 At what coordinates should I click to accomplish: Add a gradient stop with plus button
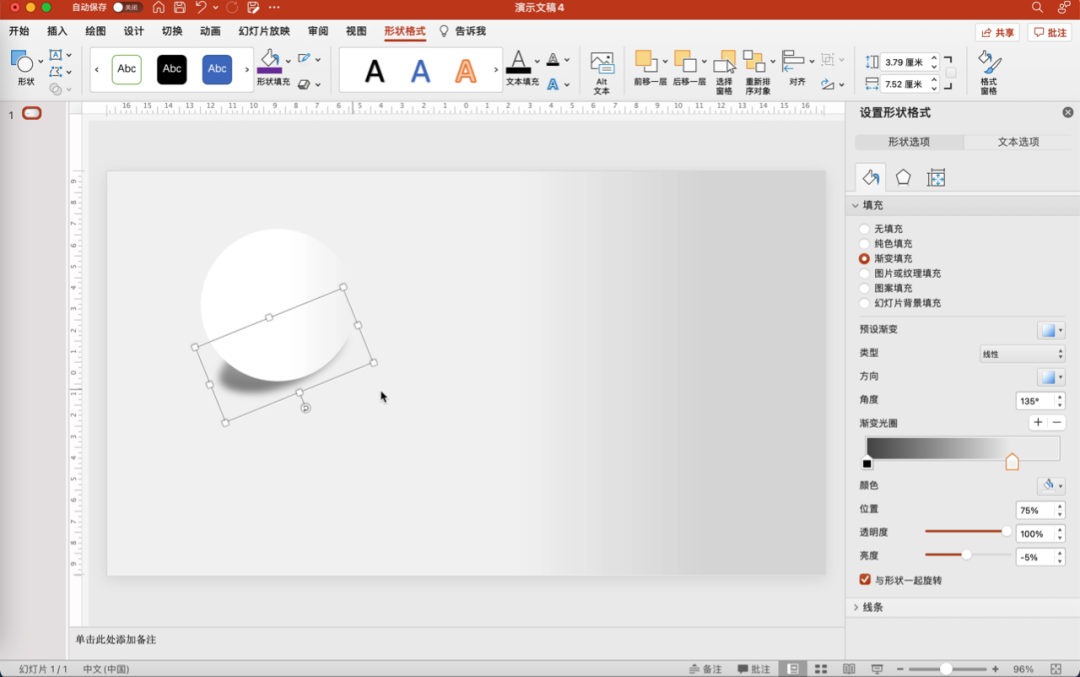[1038, 423]
